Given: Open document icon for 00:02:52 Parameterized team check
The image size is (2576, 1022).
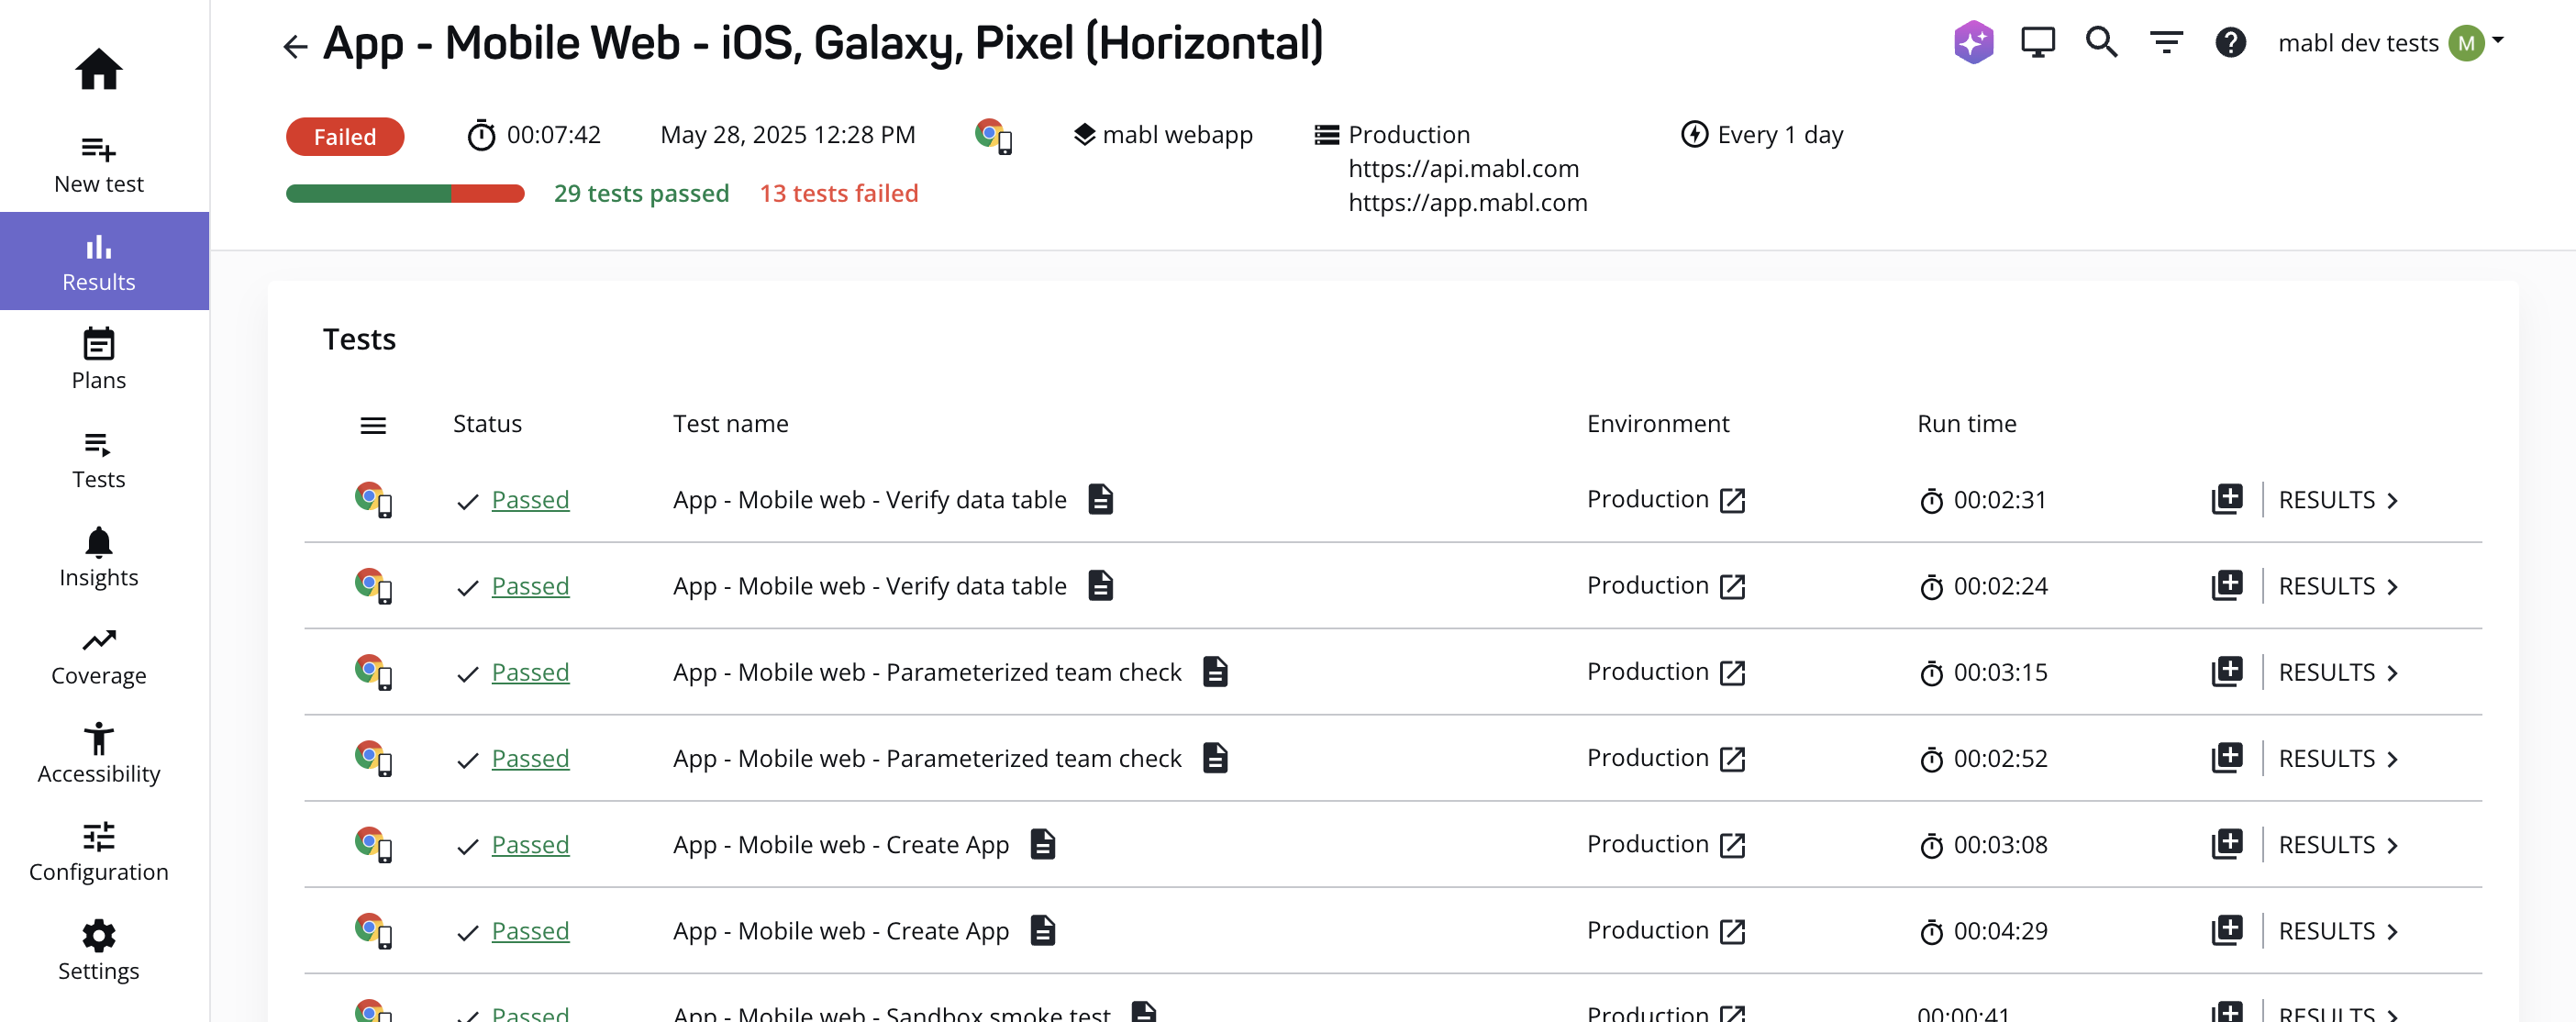Looking at the screenshot, I should [x=1215, y=757].
